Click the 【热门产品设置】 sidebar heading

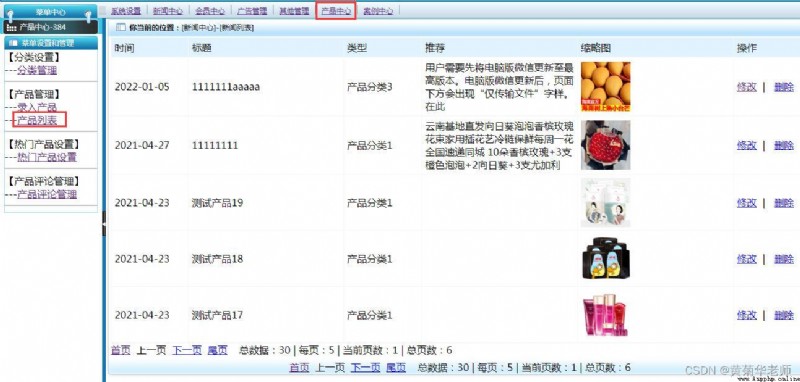44,144
